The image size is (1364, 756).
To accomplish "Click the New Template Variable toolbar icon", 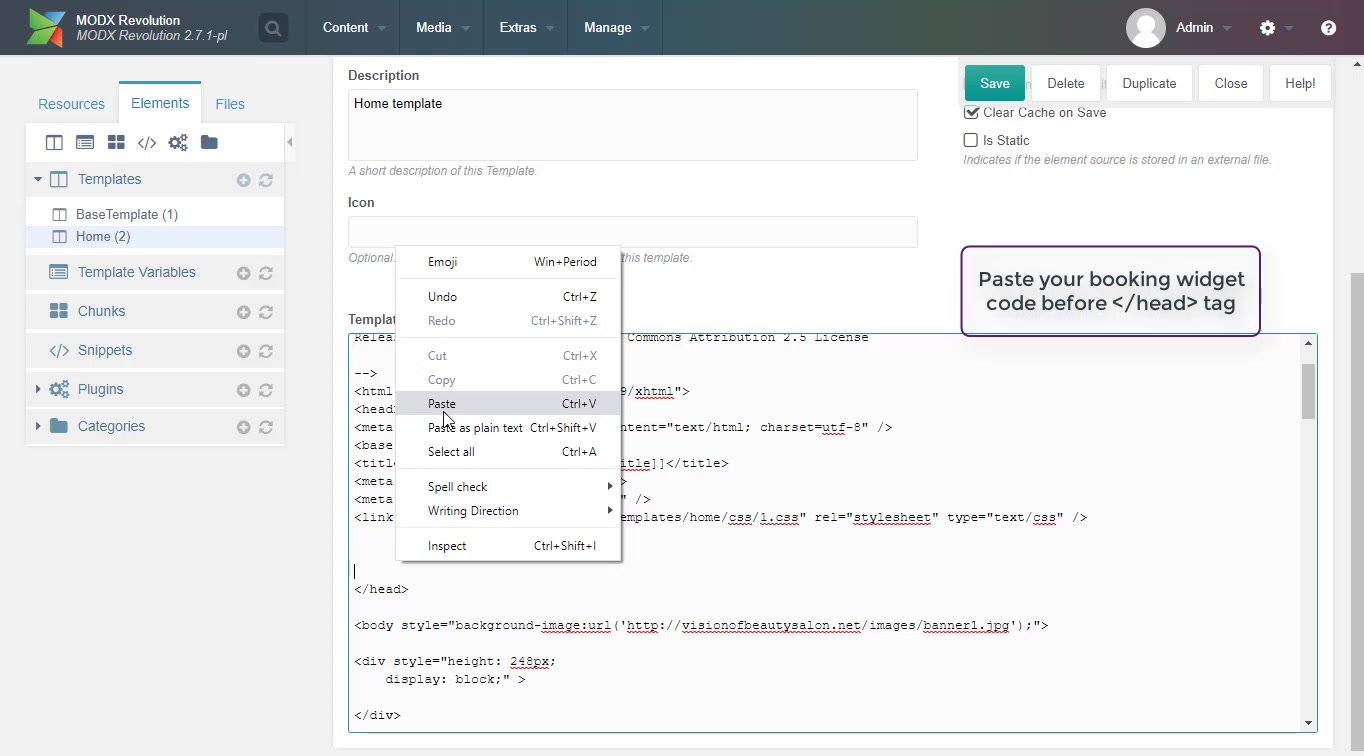I will tap(85, 143).
